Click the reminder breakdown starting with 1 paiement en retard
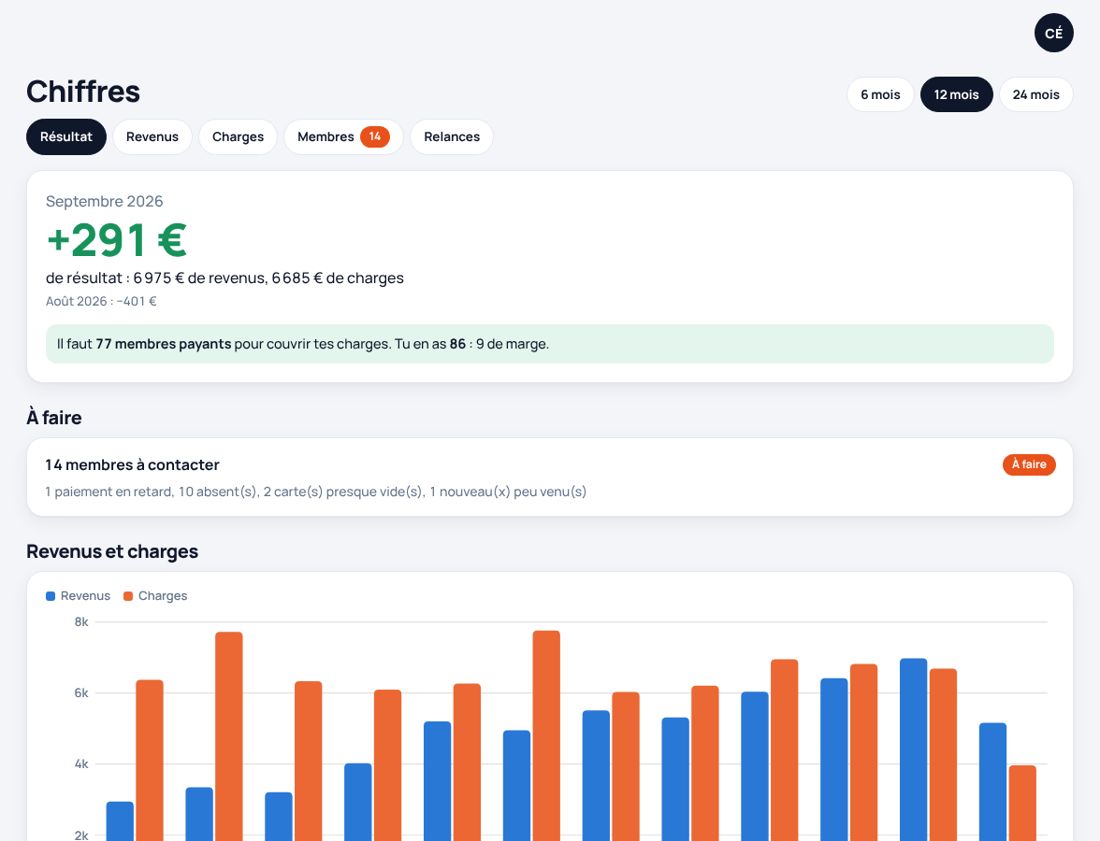 [316, 492]
